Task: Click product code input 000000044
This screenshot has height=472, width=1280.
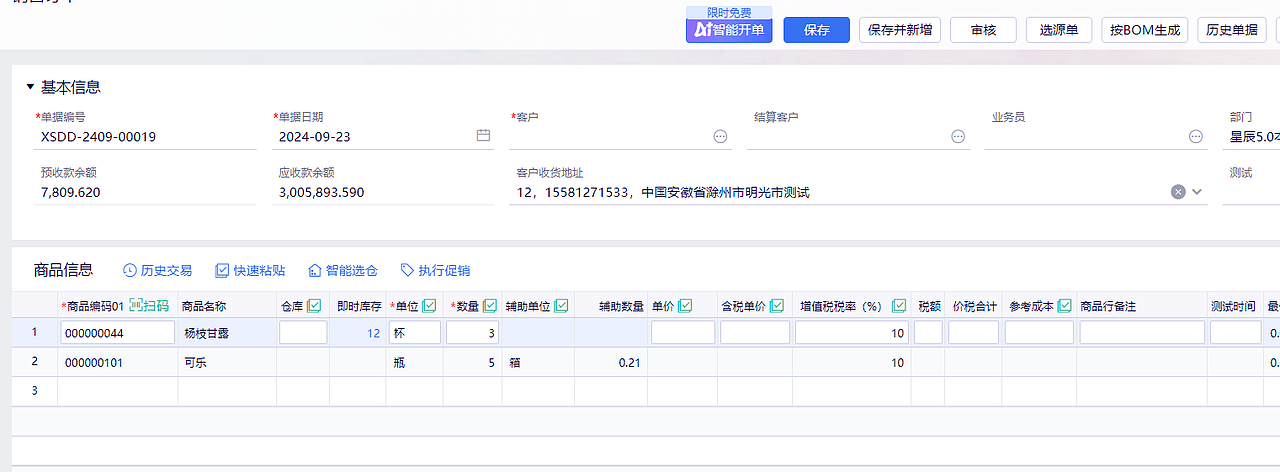Action: click(x=118, y=333)
